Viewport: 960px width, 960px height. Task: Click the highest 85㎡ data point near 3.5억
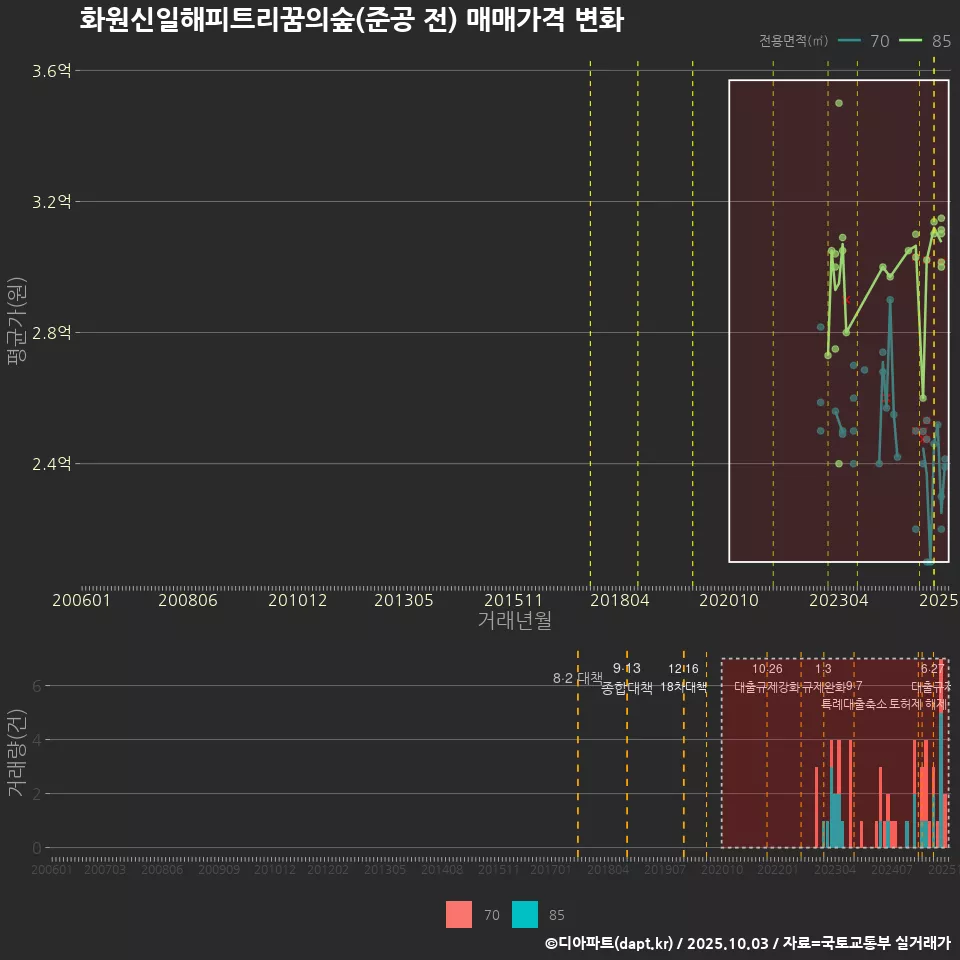[839, 103]
